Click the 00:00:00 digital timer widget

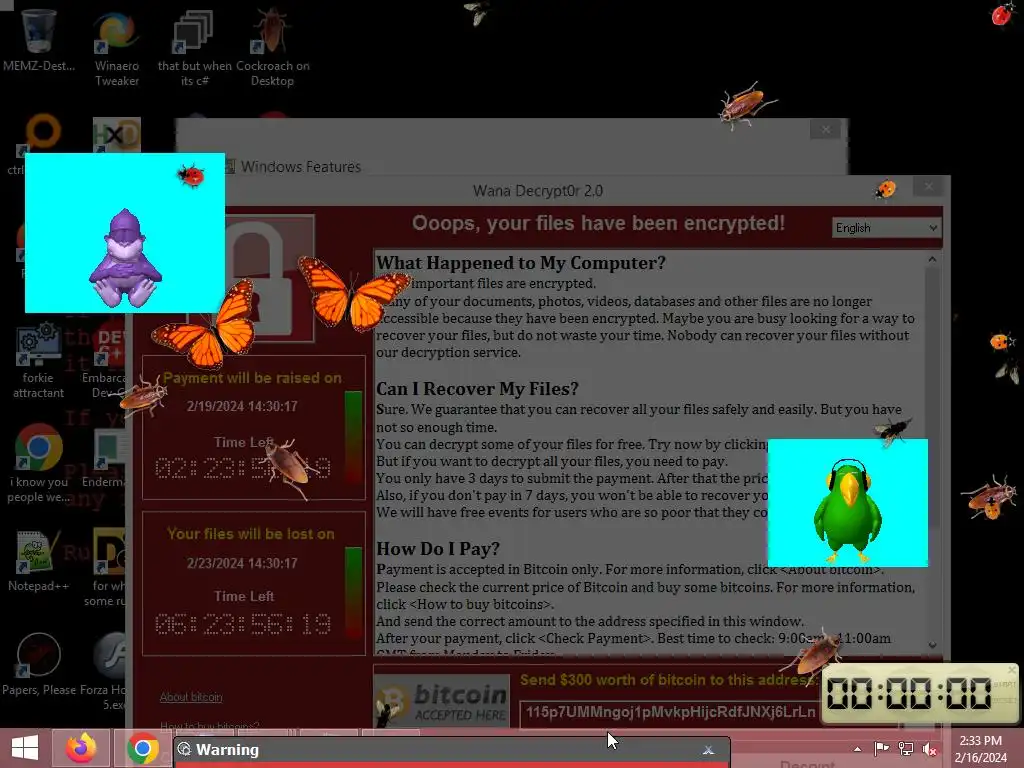click(909, 694)
